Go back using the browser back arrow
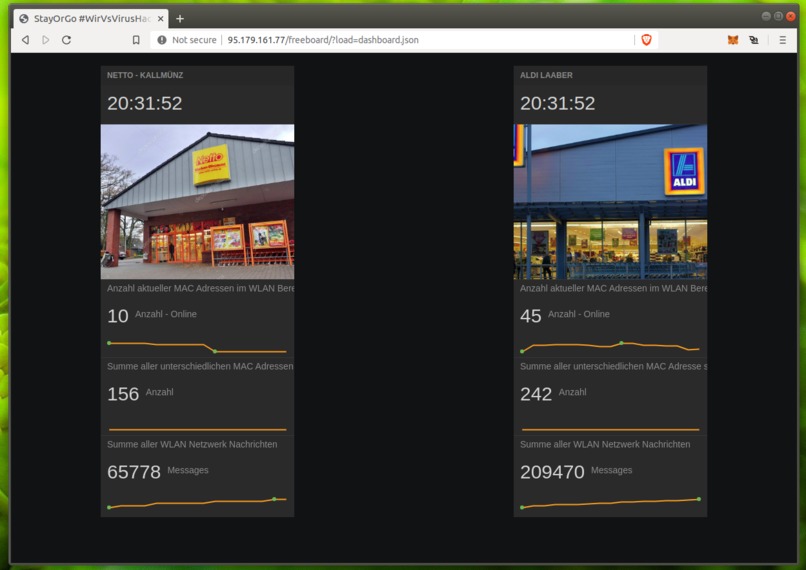The height and width of the screenshot is (570, 806). click(x=25, y=40)
